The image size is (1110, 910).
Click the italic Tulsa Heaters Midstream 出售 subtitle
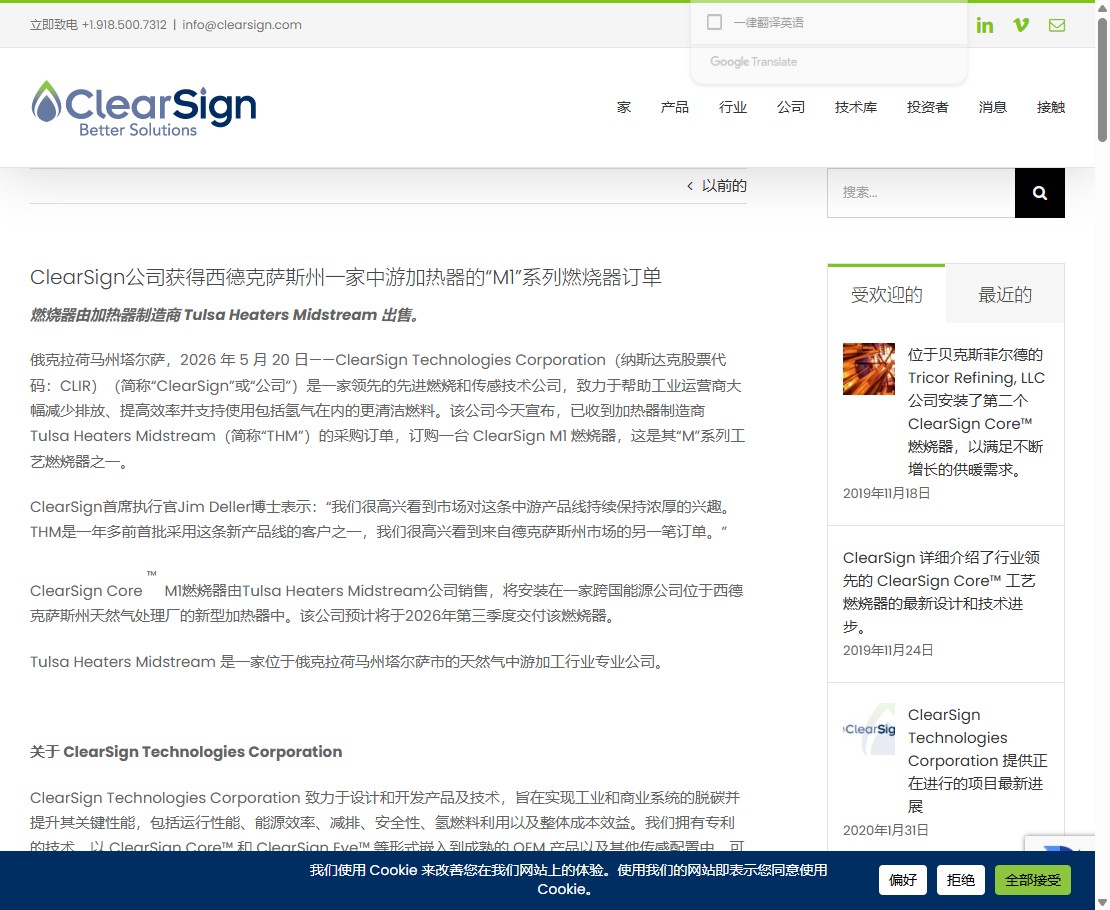pyautogui.click(x=225, y=315)
